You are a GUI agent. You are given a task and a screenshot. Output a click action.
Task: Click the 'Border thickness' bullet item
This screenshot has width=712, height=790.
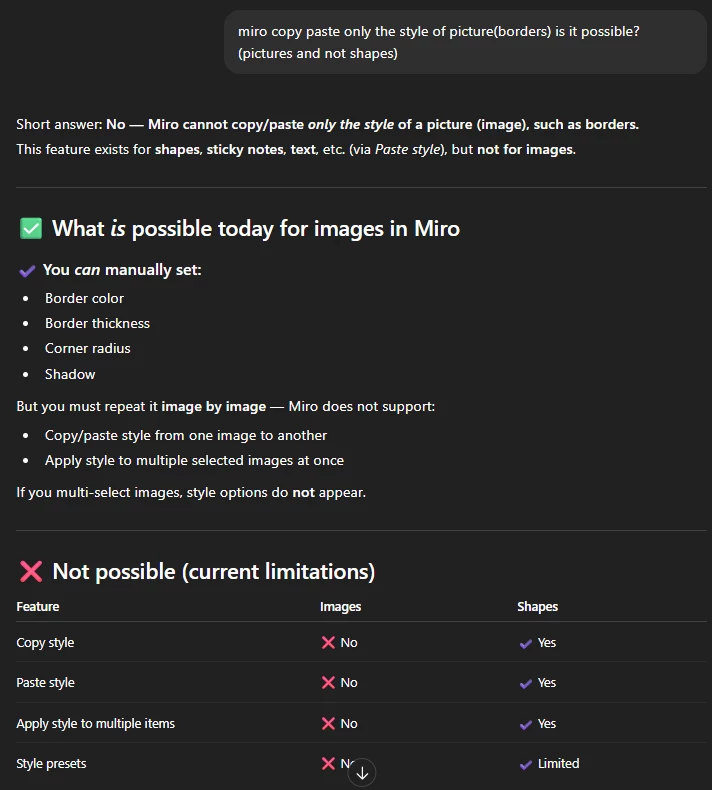point(97,323)
